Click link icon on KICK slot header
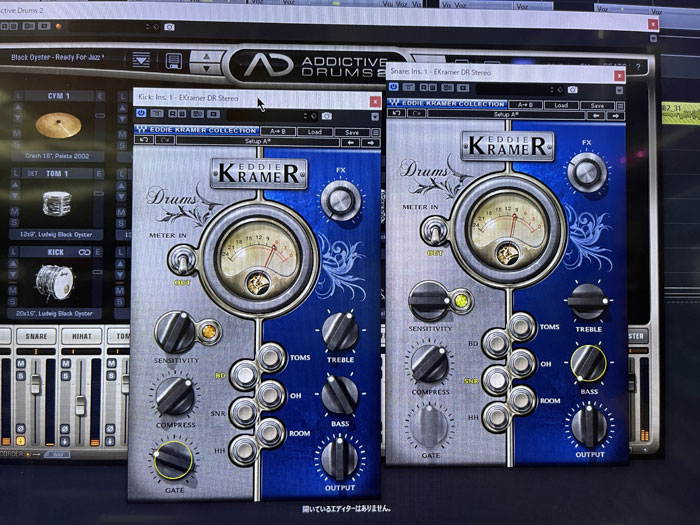The image size is (700, 525). (x=84, y=252)
